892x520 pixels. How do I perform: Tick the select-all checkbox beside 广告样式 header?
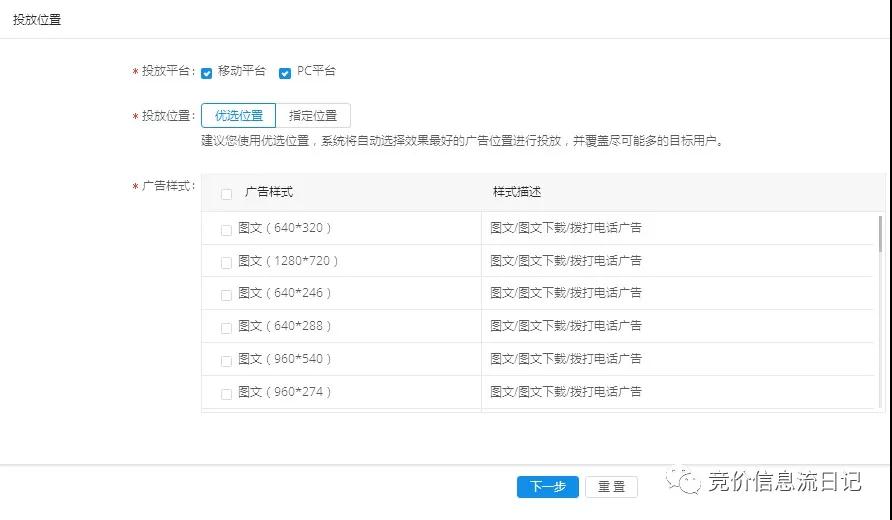click(226, 194)
